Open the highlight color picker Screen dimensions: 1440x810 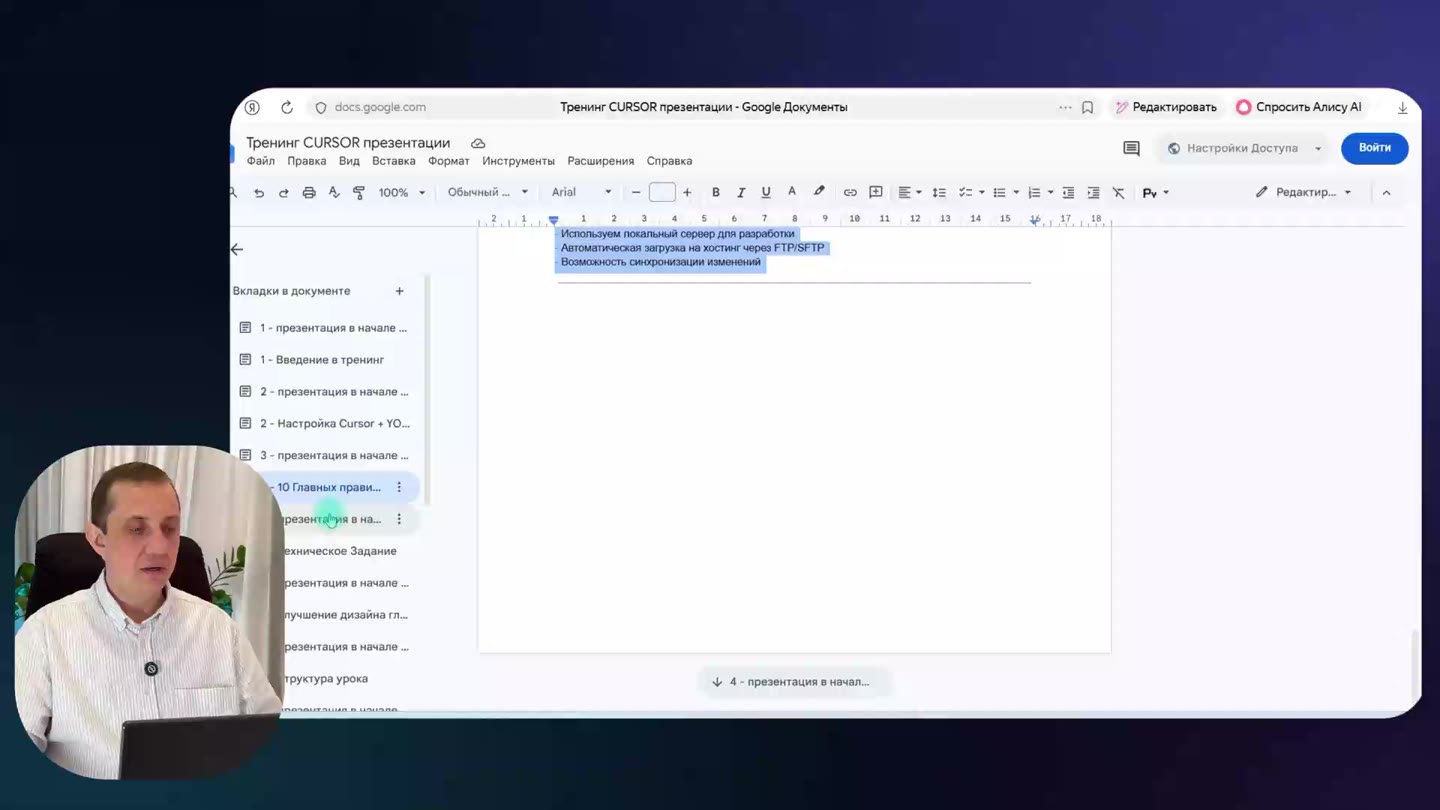(x=819, y=193)
